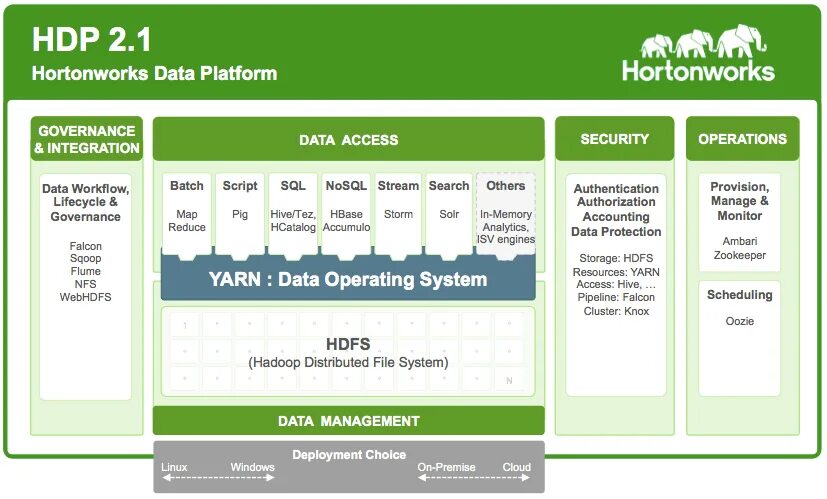The width and height of the screenshot is (827, 499).
Task: Select the Data Access header bar
Action: click(x=349, y=139)
